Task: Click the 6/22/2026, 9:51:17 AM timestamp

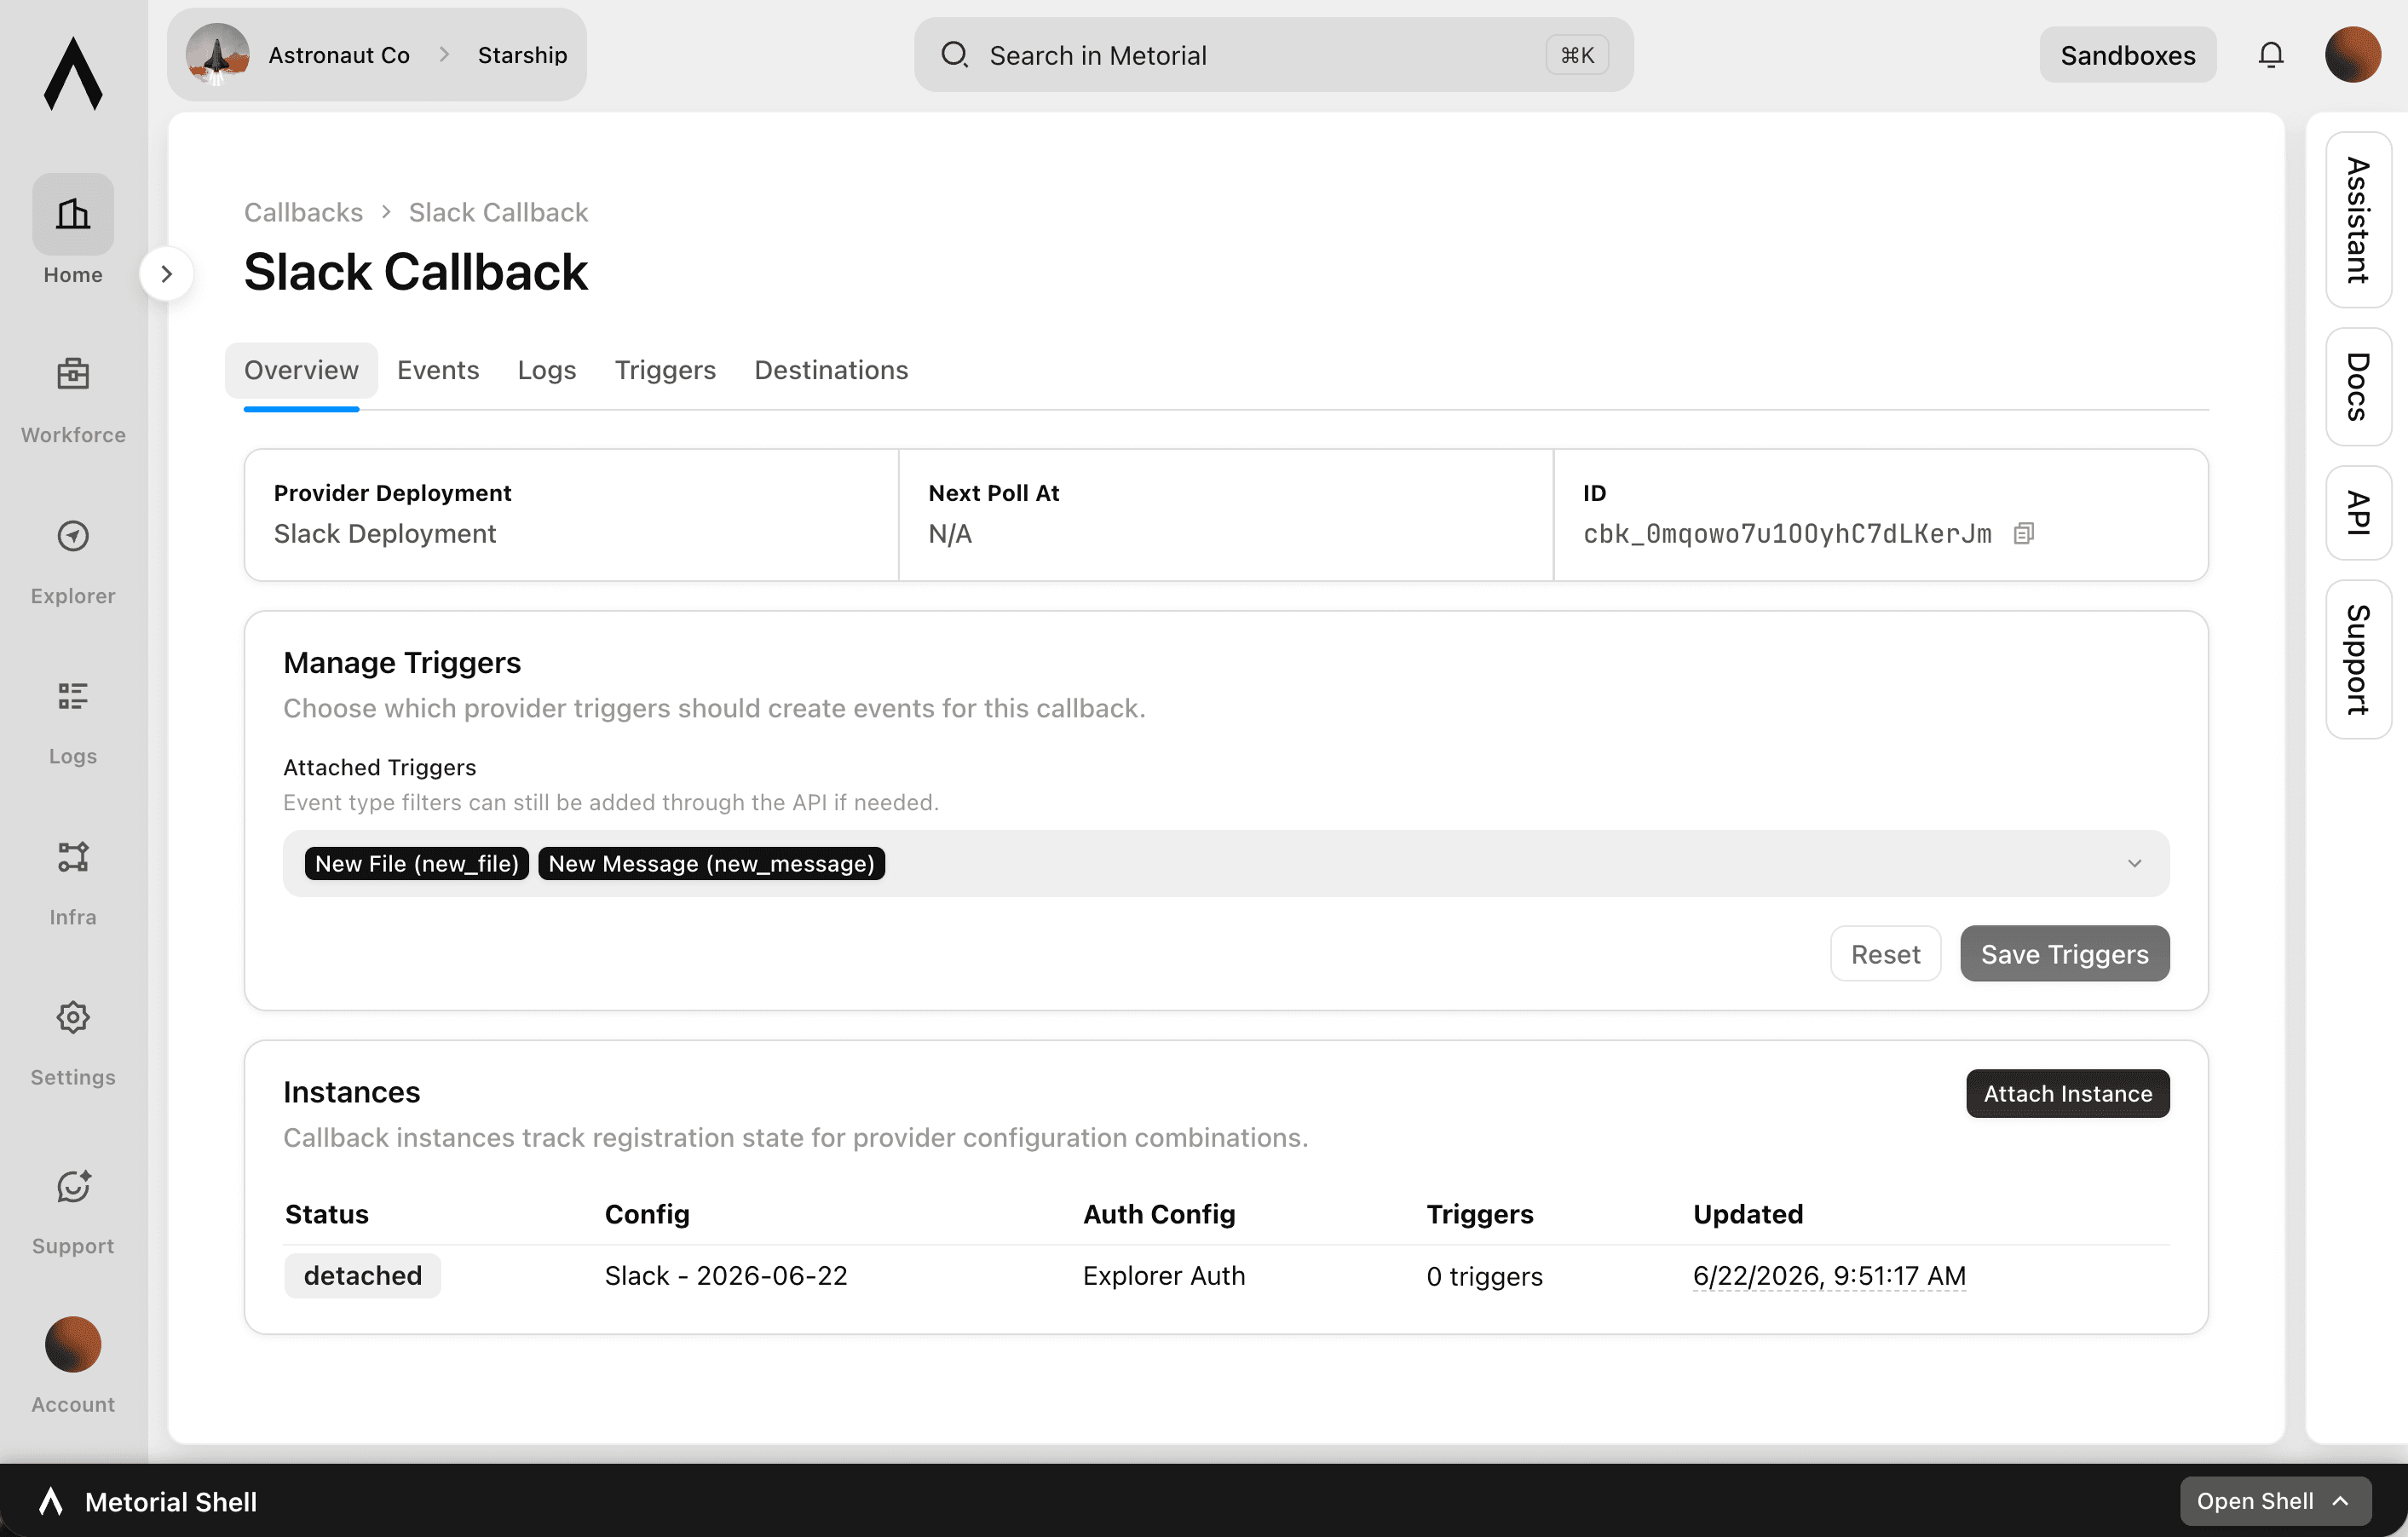Action: click(1829, 1276)
